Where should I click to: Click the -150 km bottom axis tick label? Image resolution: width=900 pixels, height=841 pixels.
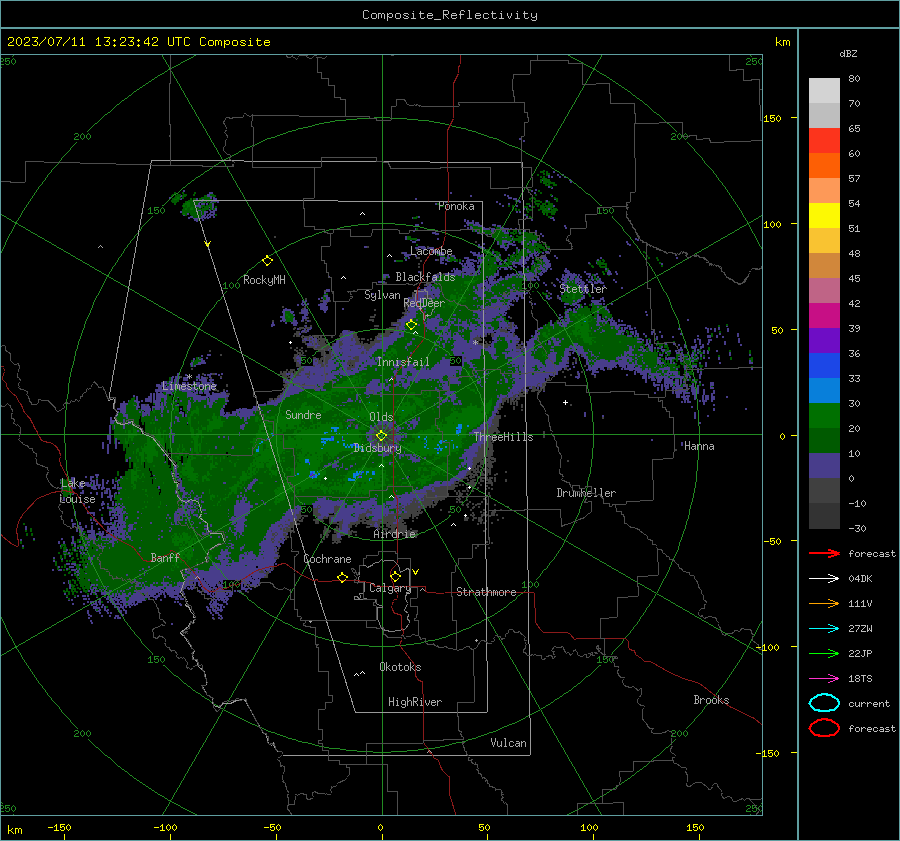click(x=59, y=827)
